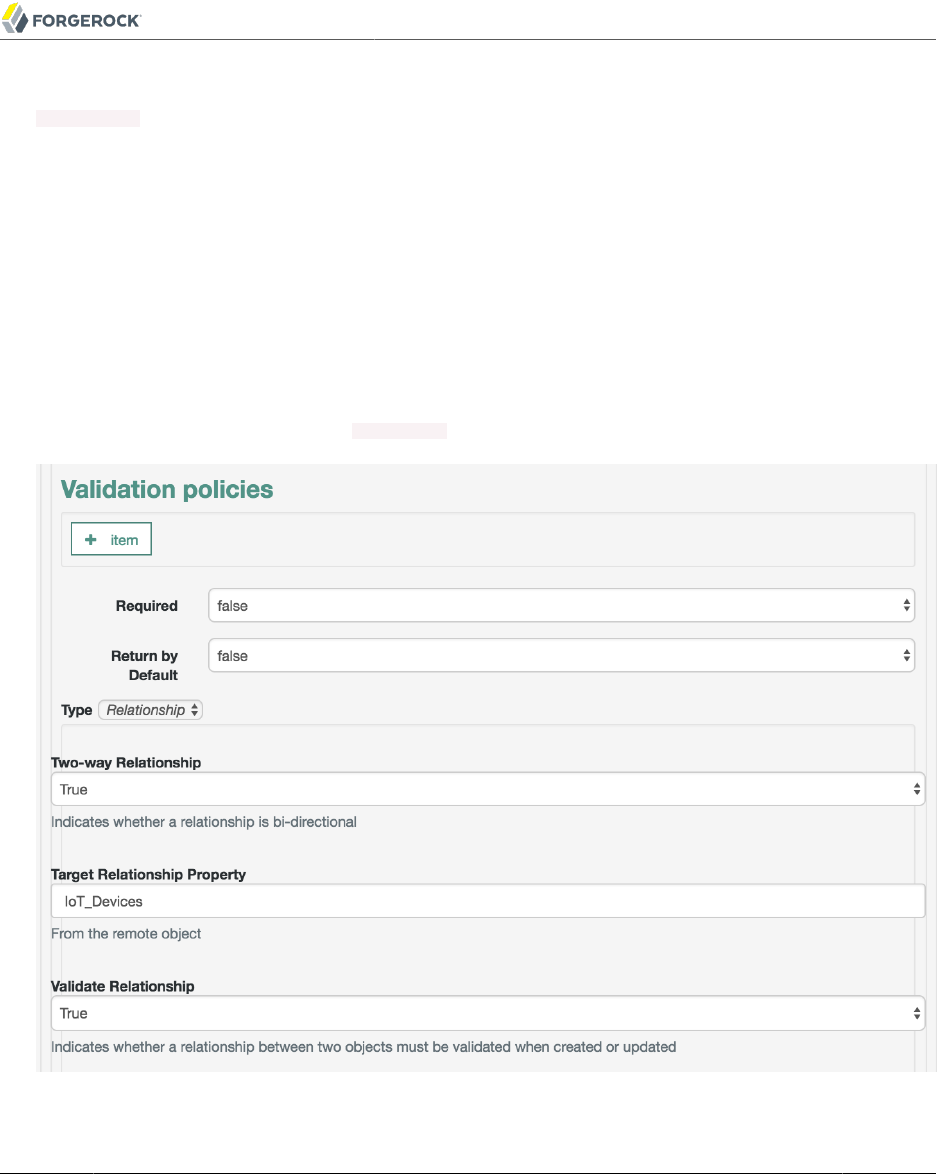The width and height of the screenshot is (937, 1174).
Task: Open the Type Relationship selector
Action: pyautogui.click(x=151, y=710)
